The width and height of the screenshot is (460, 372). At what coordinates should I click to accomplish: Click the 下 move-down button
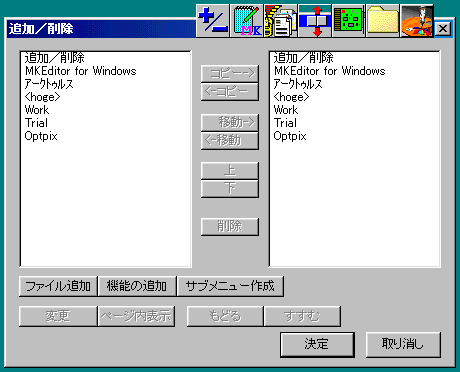(230, 189)
